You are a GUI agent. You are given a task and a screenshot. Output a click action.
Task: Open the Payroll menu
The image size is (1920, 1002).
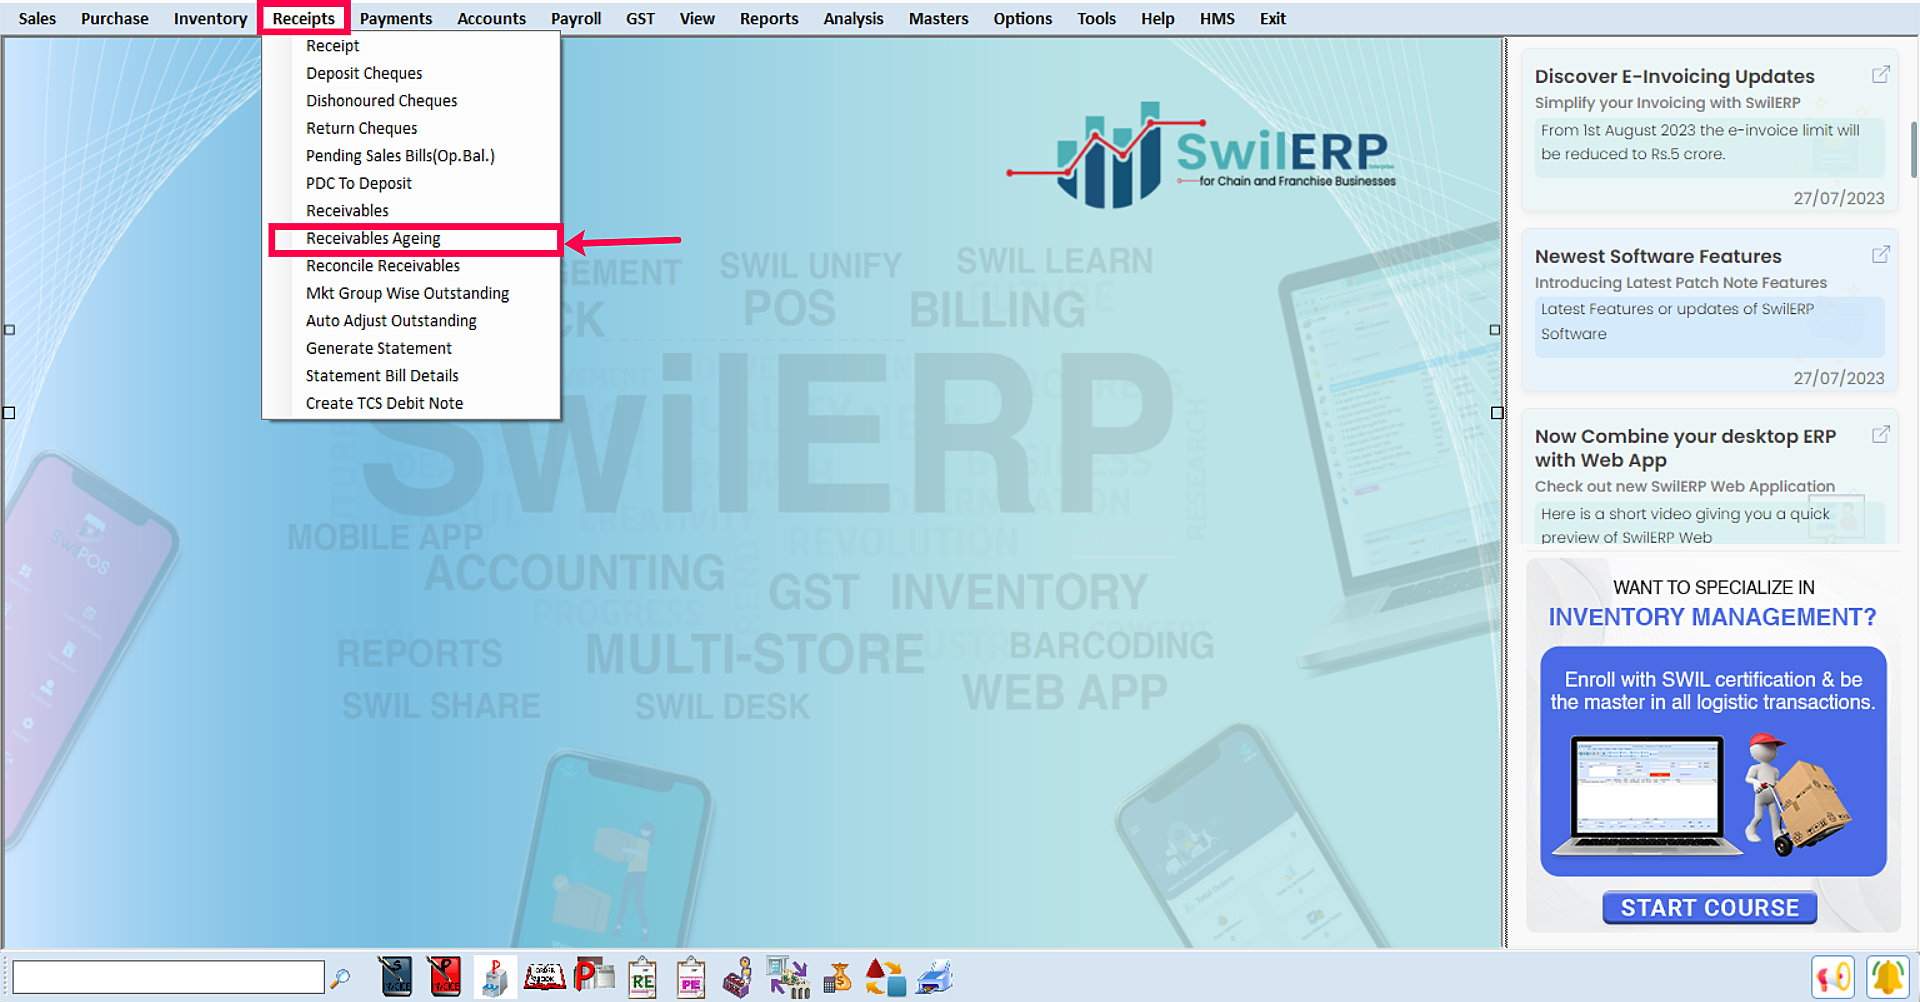tap(576, 18)
